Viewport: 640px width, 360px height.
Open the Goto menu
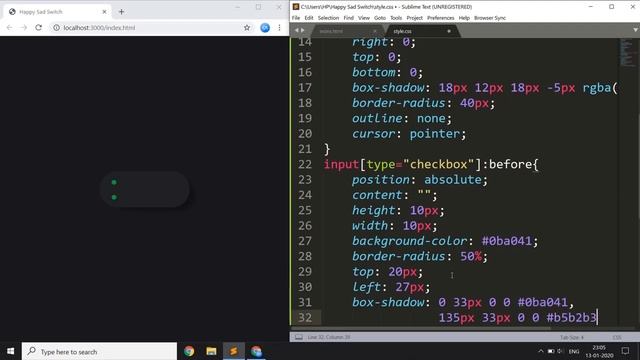coord(380,18)
